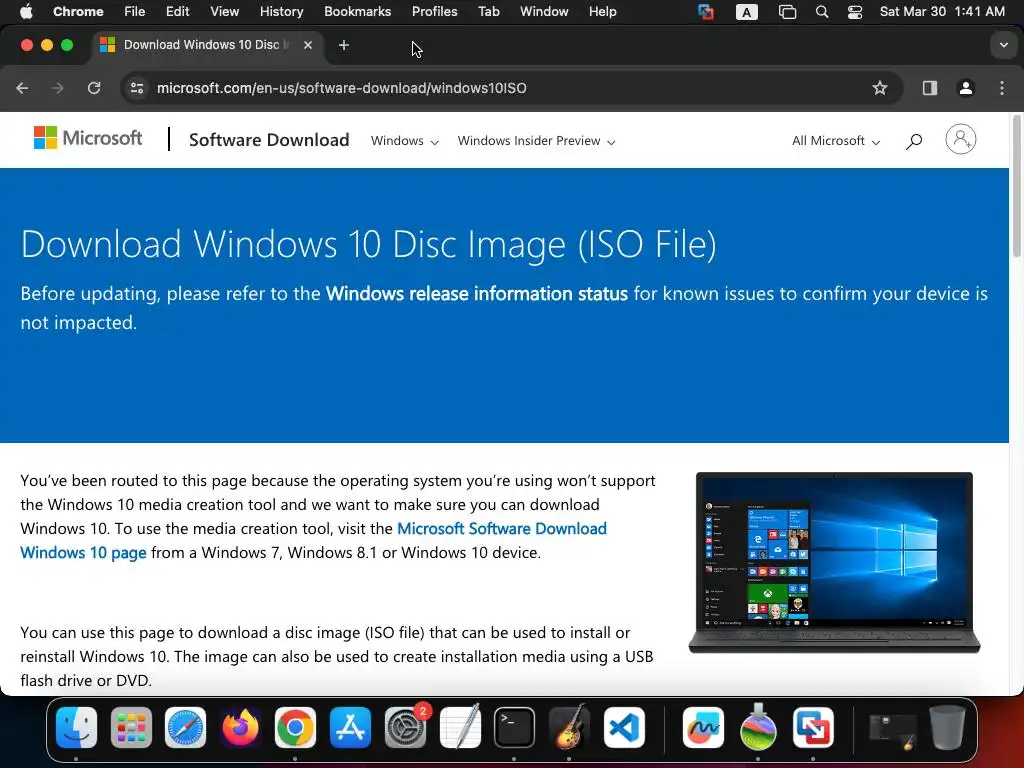The width and height of the screenshot is (1024, 768).
Task: Open the App Store from the Dock
Action: tap(350, 727)
